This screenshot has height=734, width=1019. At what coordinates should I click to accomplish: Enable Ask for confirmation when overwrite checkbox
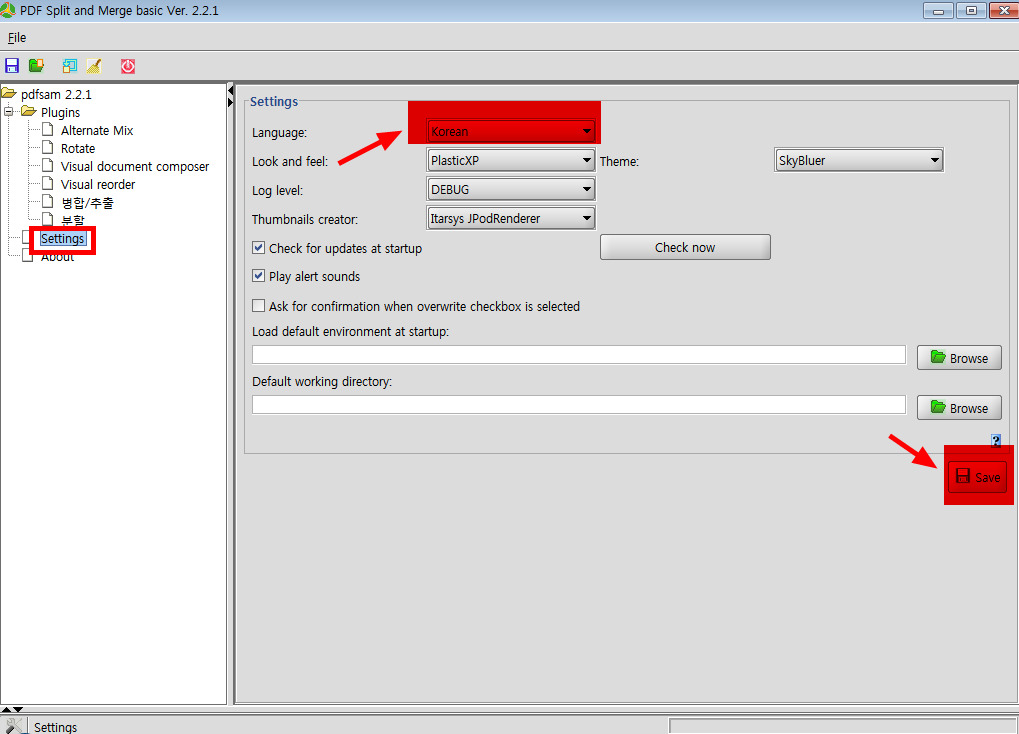point(259,306)
